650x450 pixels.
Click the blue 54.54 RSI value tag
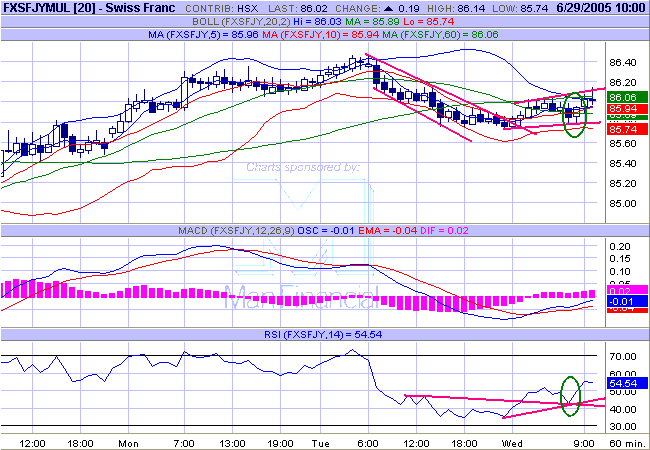(623, 383)
